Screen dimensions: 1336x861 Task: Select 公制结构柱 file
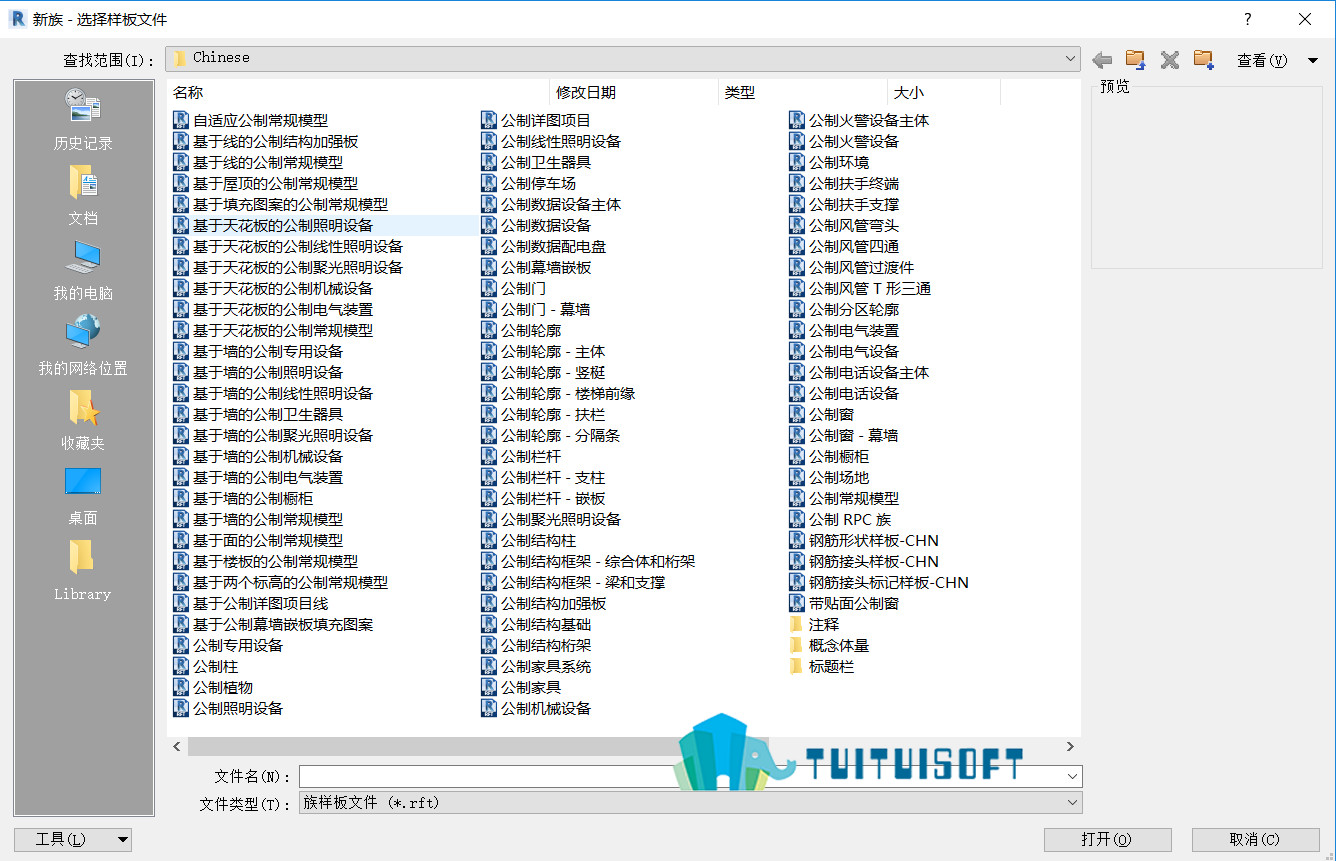click(529, 540)
